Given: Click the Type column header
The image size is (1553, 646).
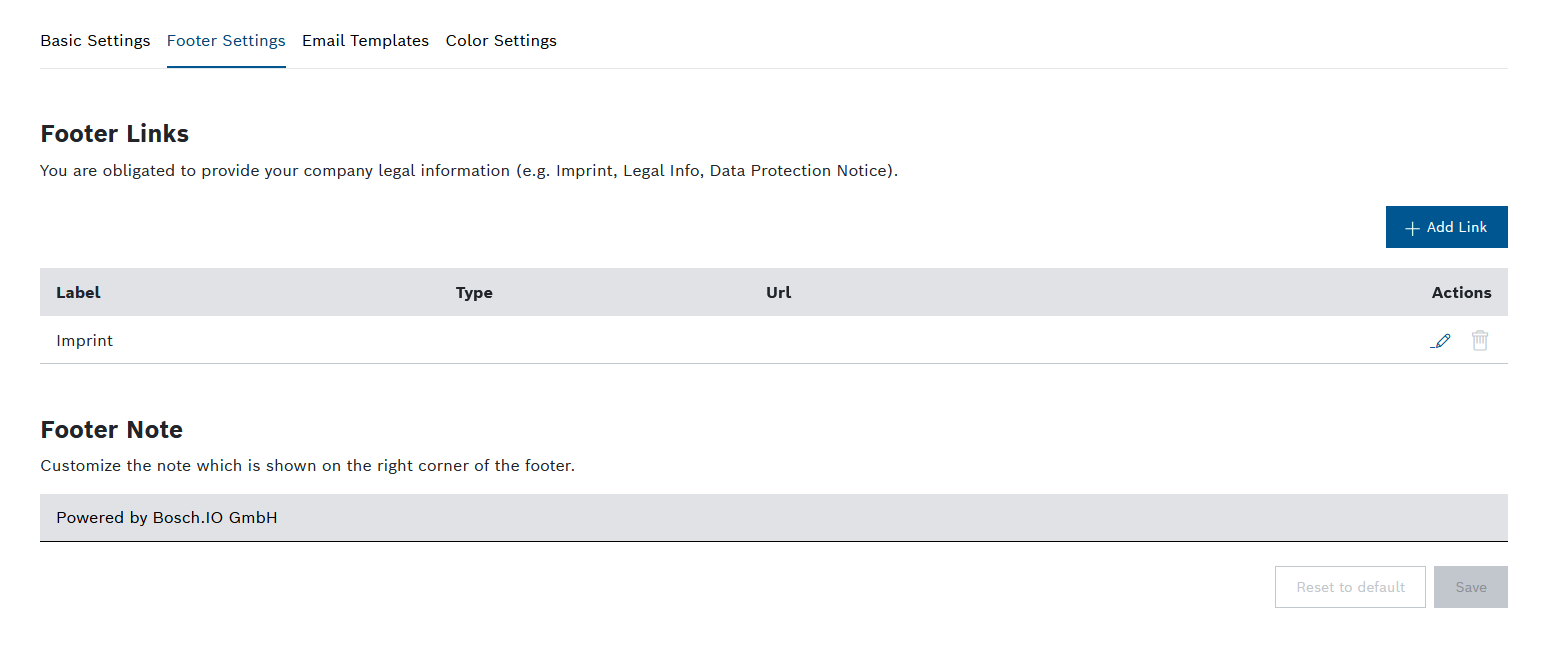Looking at the screenshot, I should 474,293.
